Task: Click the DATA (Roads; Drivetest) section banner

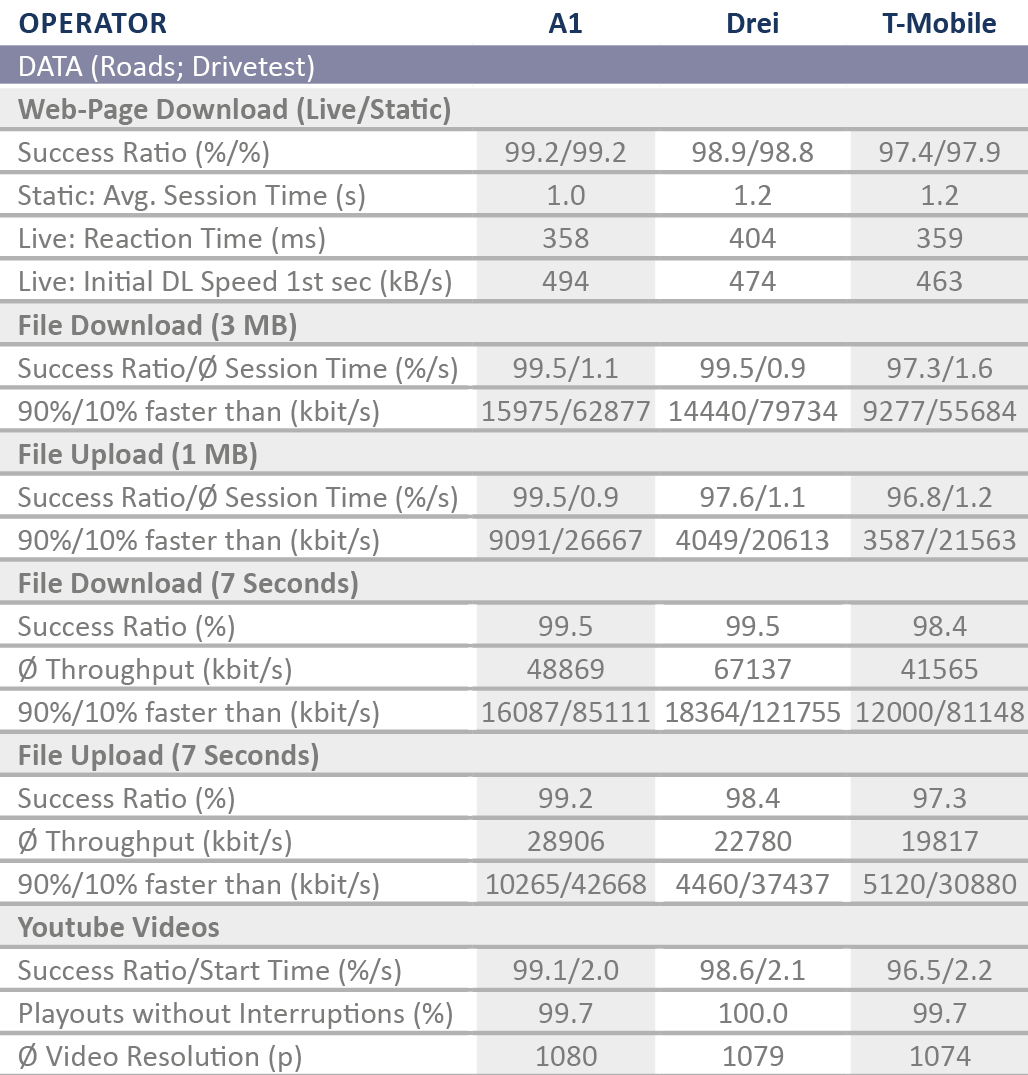Action: tap(514, 67)
